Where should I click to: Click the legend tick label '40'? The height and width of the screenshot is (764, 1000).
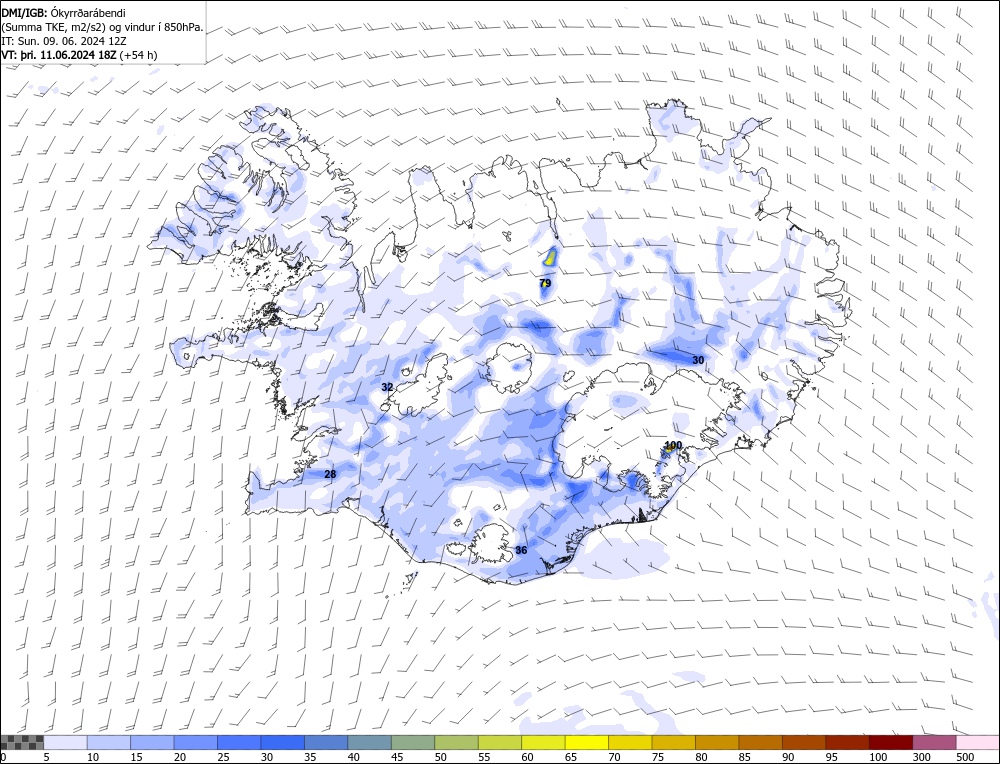point(353,757)
